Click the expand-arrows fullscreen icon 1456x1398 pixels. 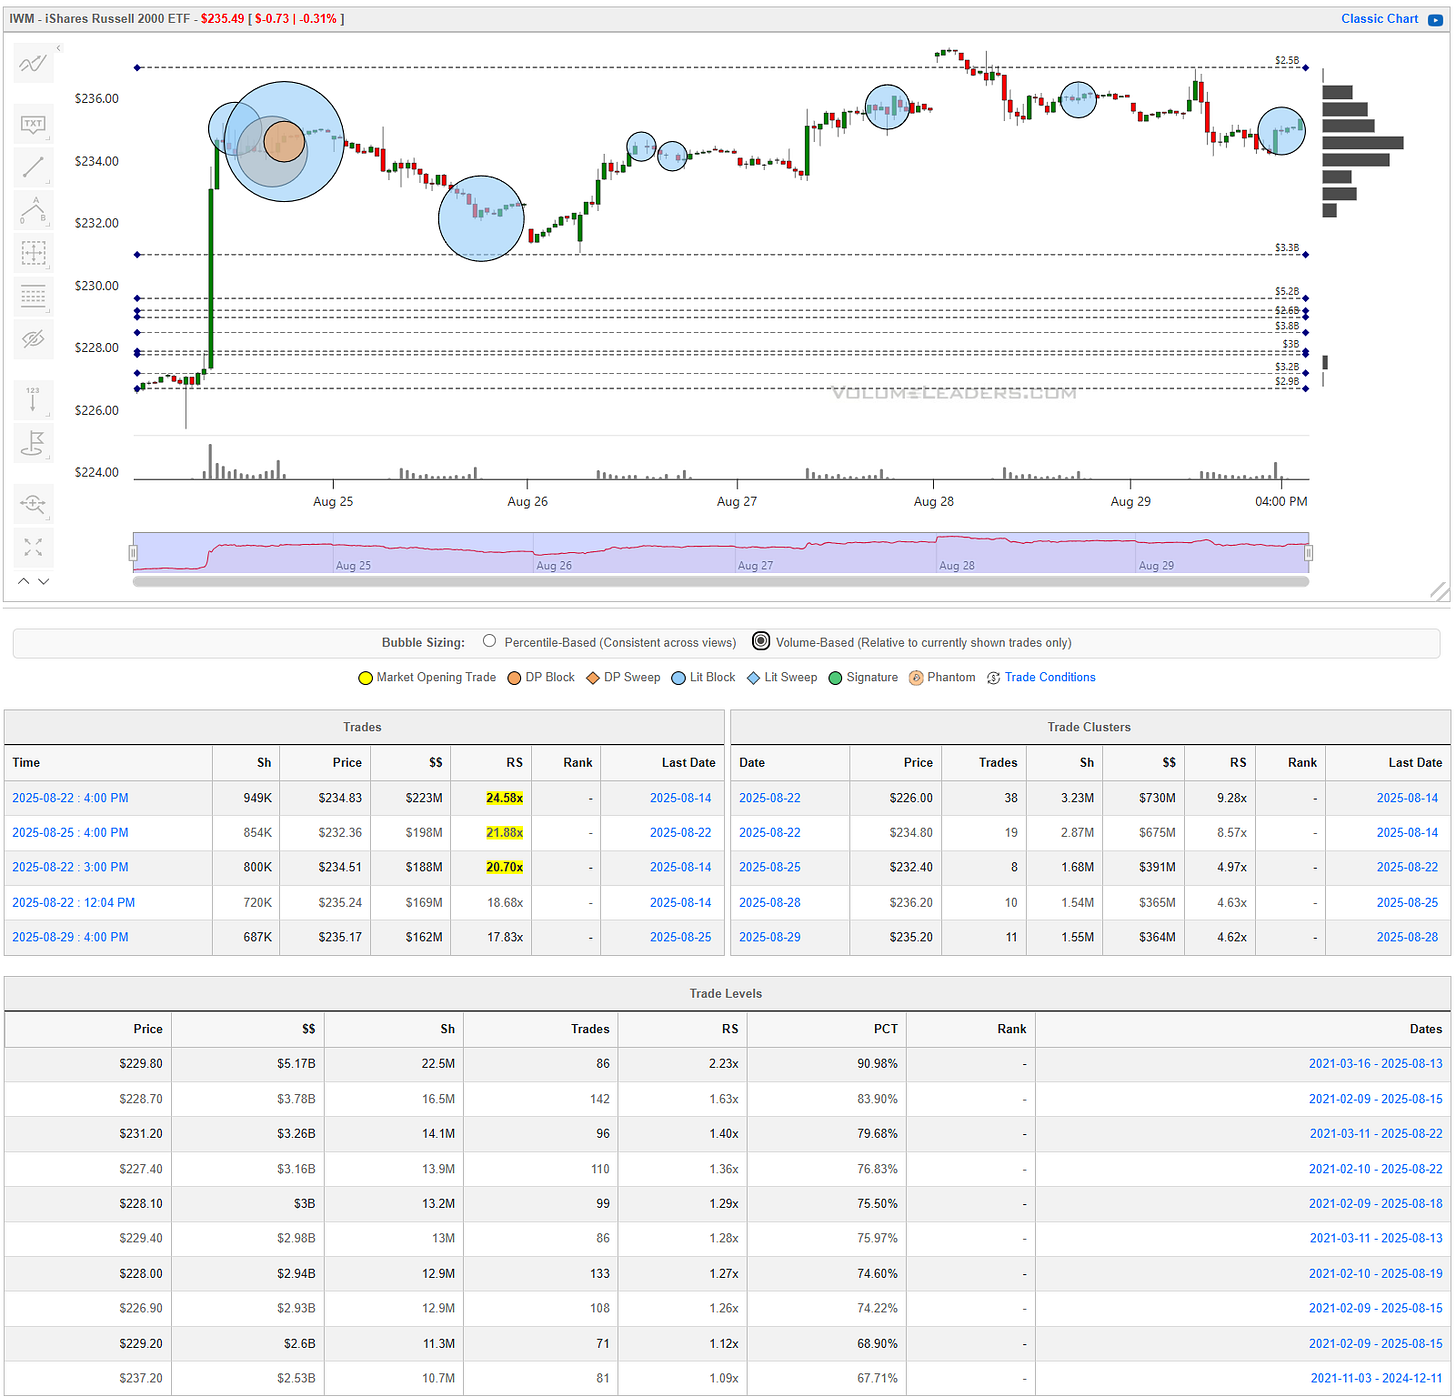33,547
